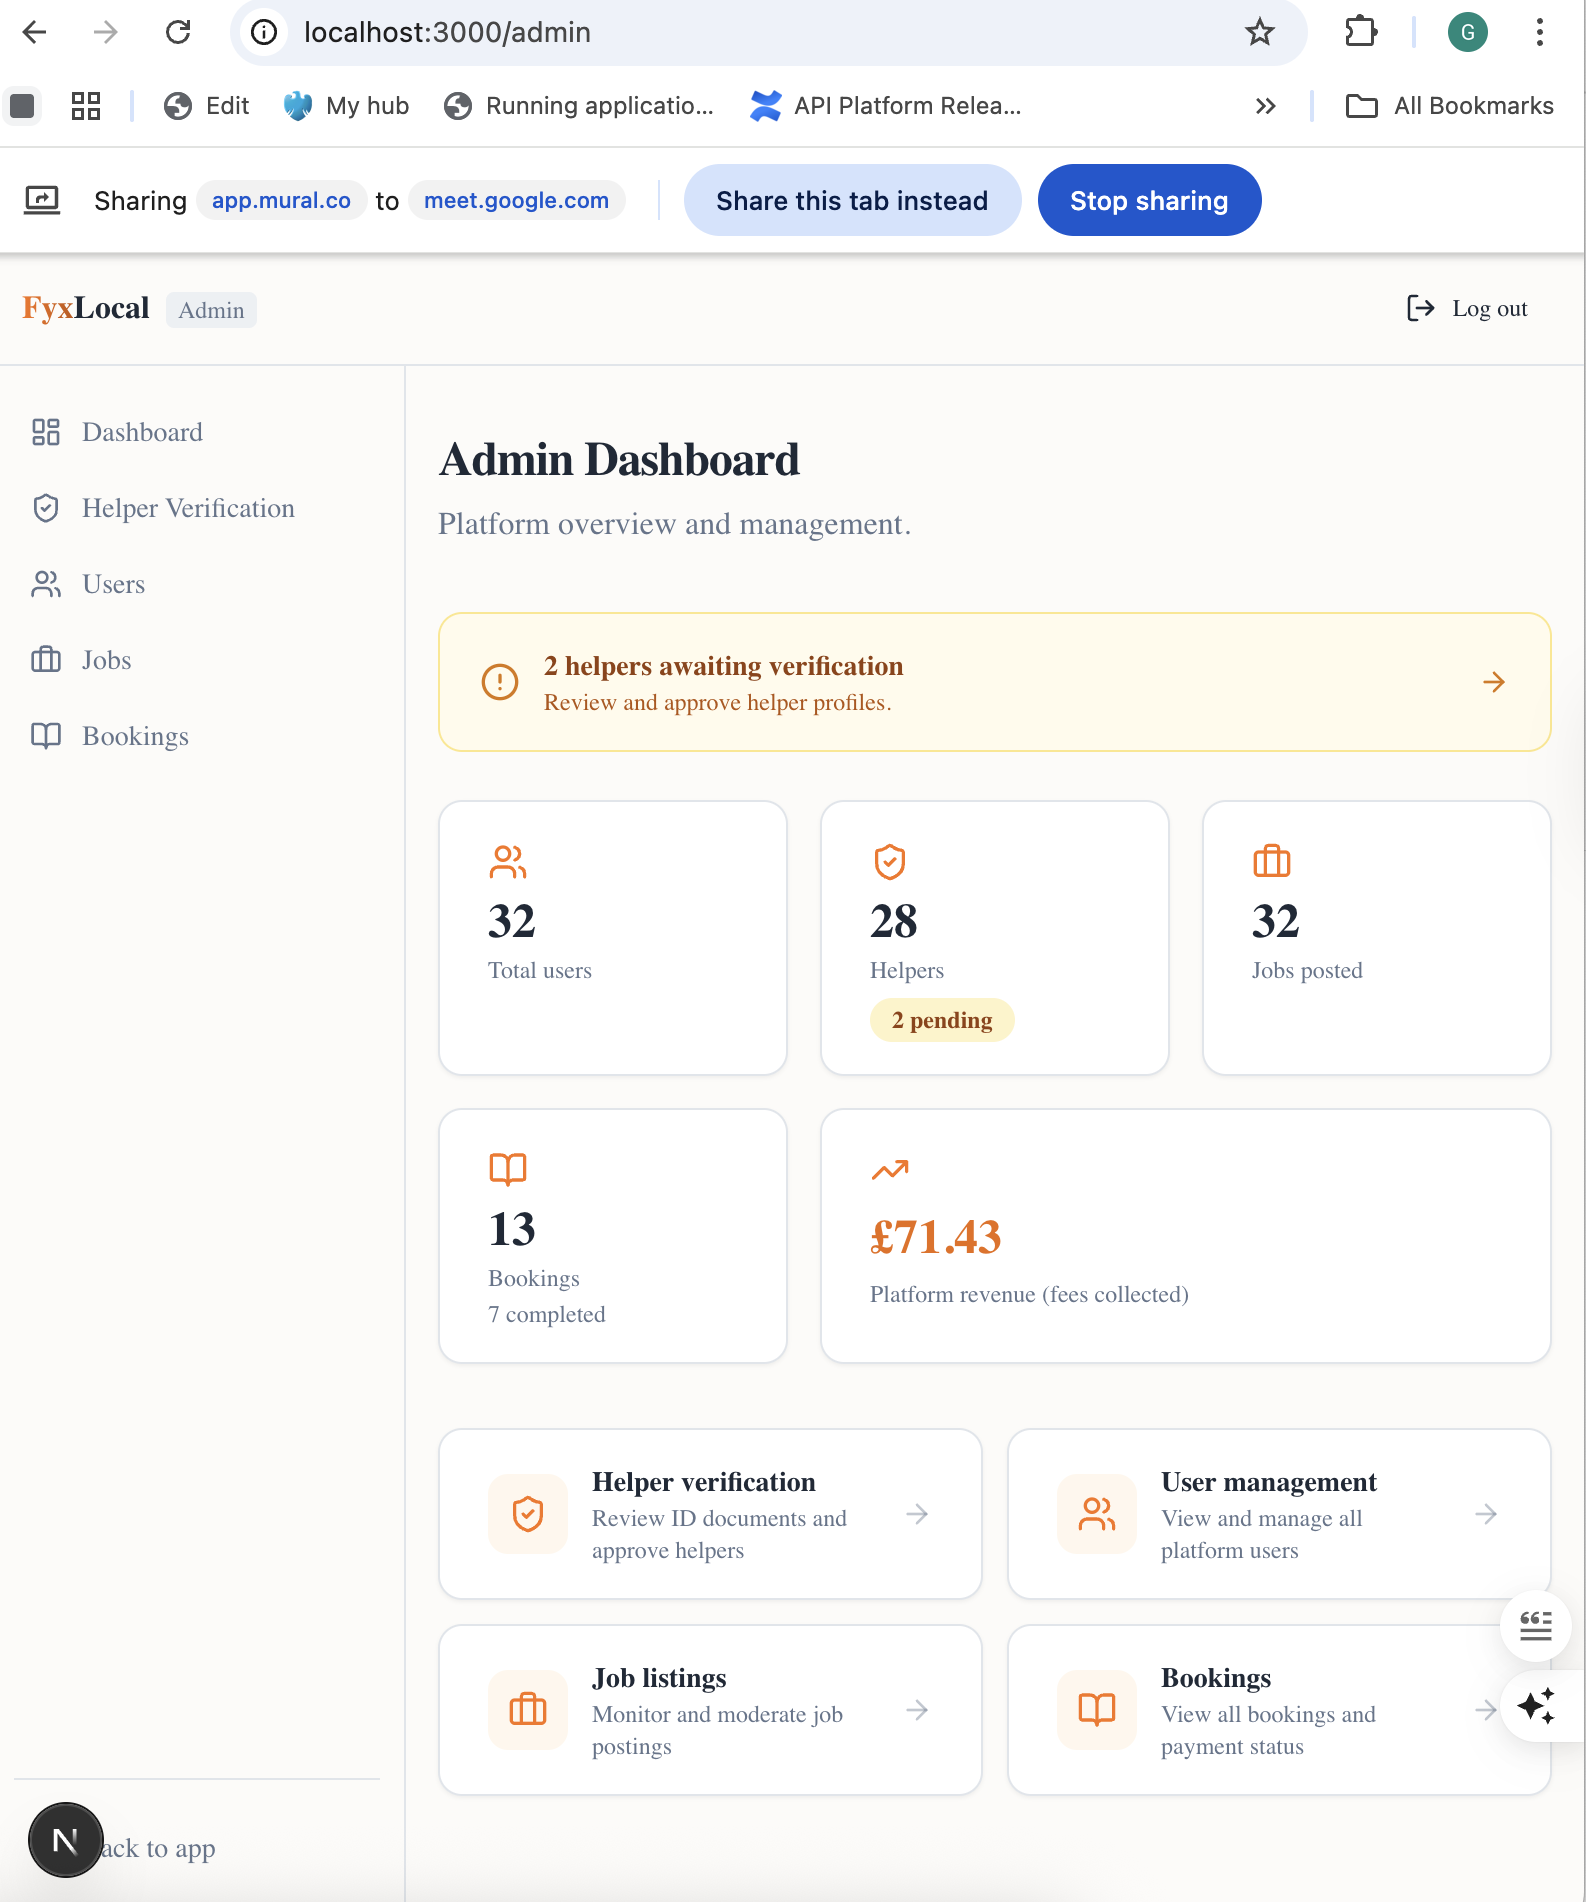Bookmark page with the star icon

coord(1259,32)
